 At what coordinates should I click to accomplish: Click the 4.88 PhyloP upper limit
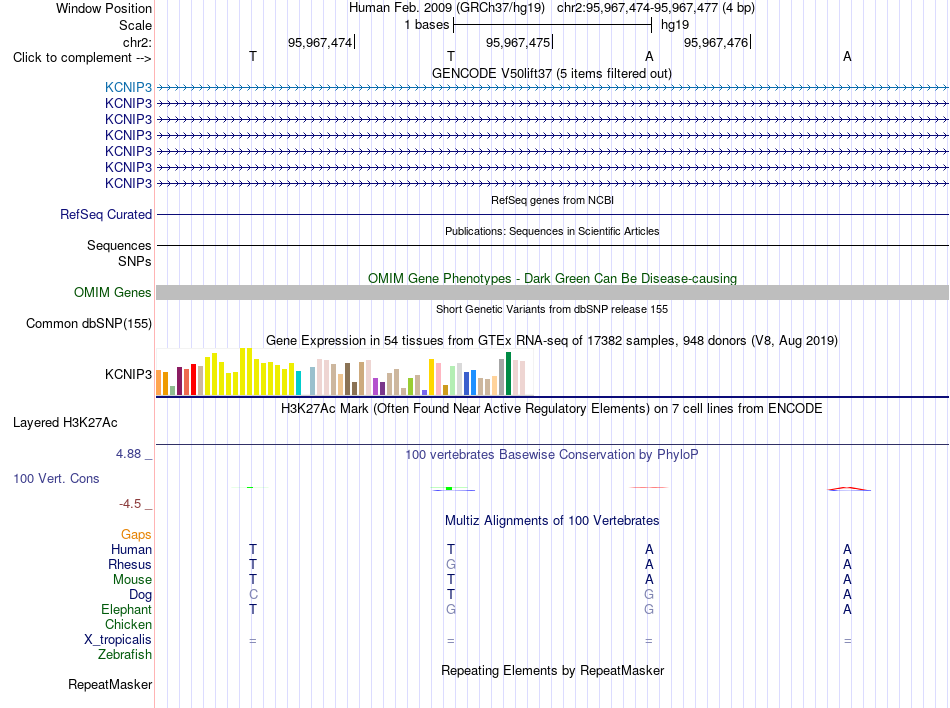pyautogui.click(x=128, y=454)
